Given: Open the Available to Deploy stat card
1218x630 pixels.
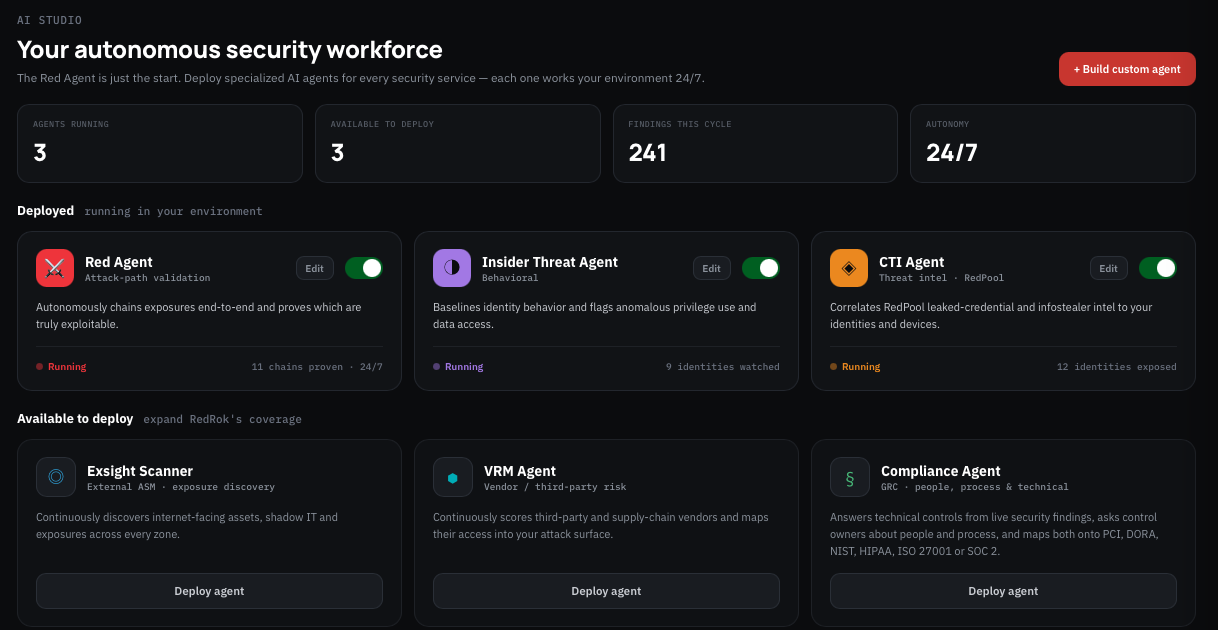Looking at the screenshot, I should [458, 143].
